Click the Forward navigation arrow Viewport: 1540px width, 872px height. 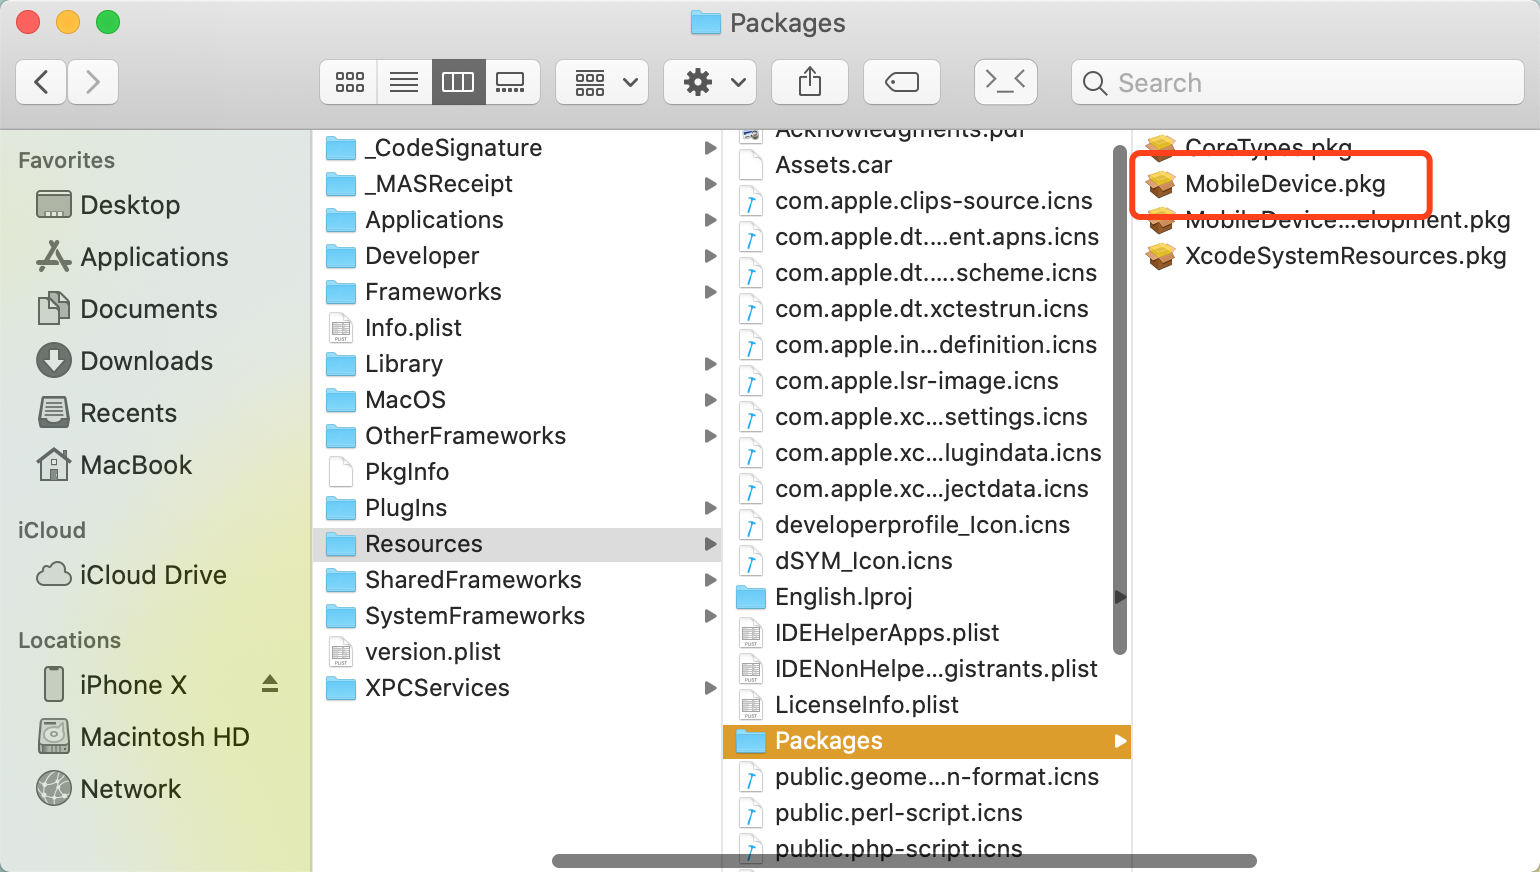[93, 82]
